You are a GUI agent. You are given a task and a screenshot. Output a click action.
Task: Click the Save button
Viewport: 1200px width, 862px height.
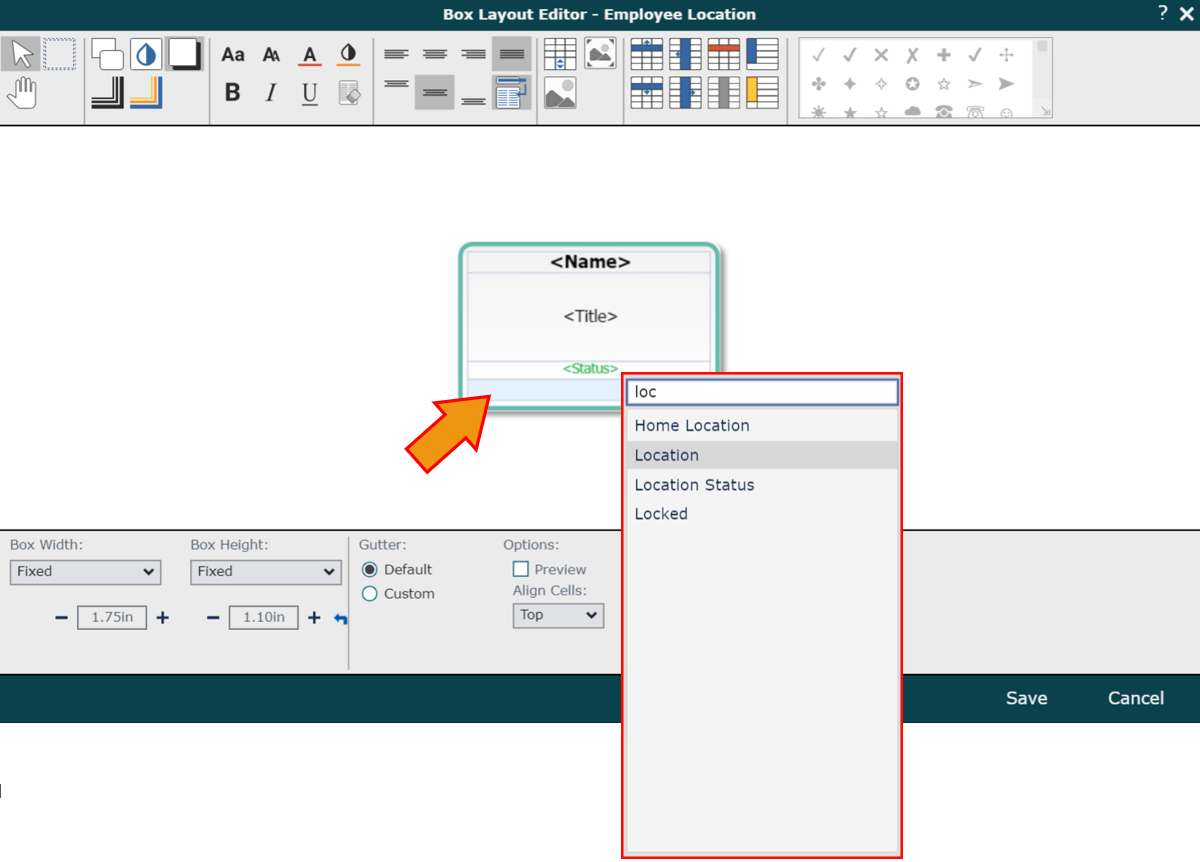(x=1027, y=698)
